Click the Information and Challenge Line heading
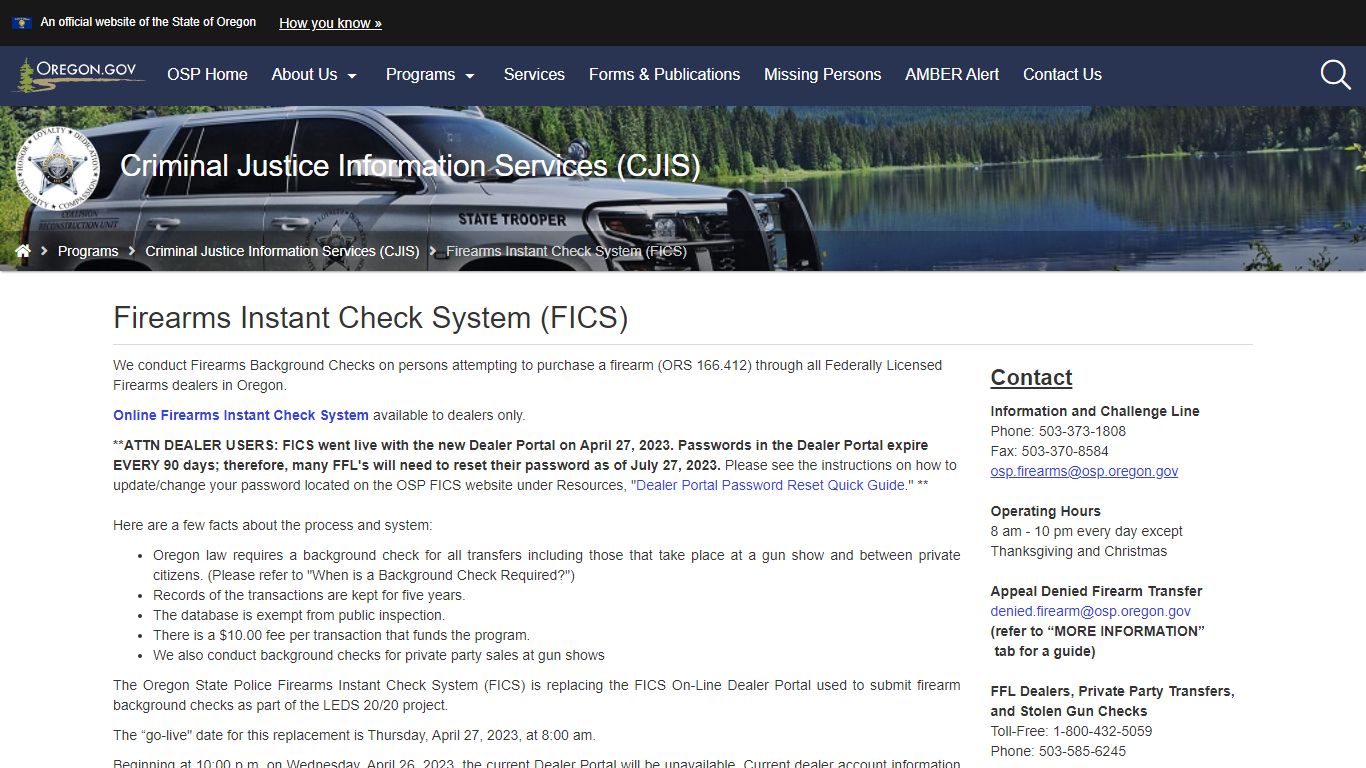The width and height of the screenshot is (1366, 768). pos(1095,411)
